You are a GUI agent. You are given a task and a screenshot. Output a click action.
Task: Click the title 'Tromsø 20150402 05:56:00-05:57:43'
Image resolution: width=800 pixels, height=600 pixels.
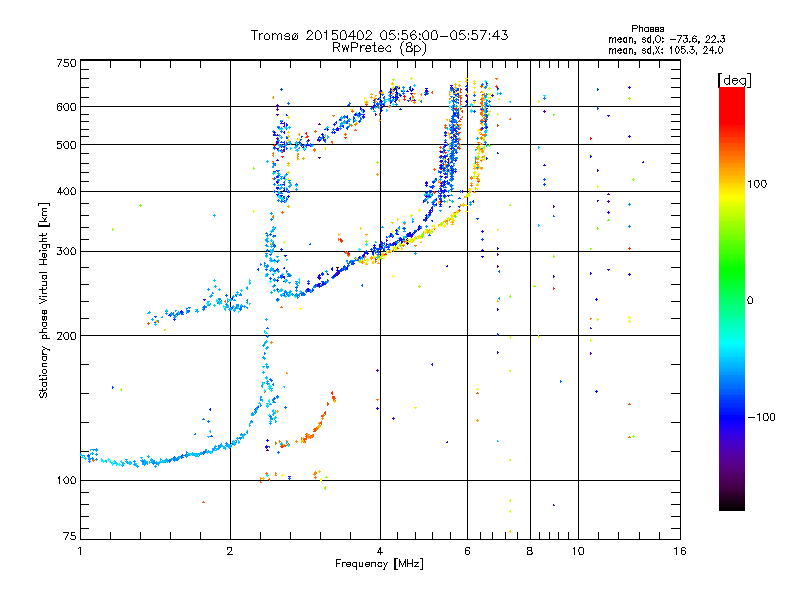tap(379, 35)
